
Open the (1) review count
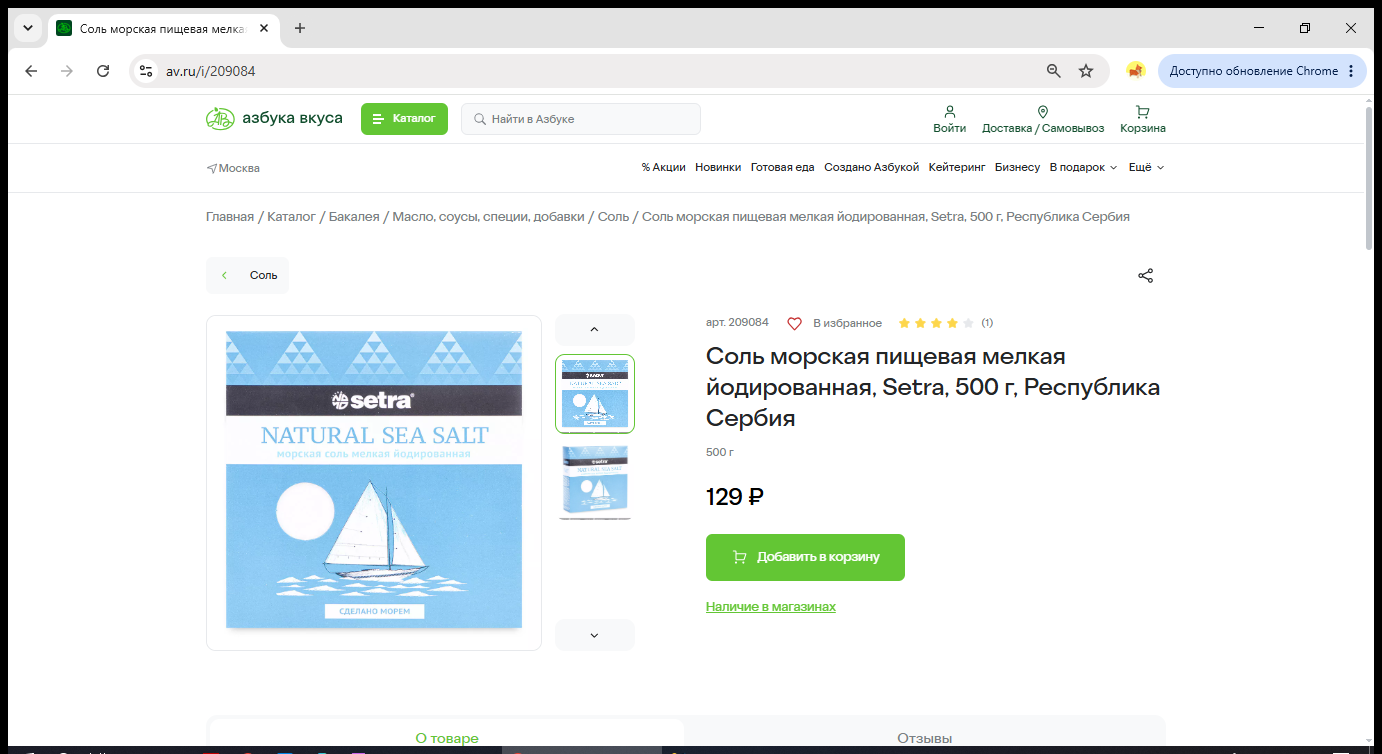[x=987, y=323]
